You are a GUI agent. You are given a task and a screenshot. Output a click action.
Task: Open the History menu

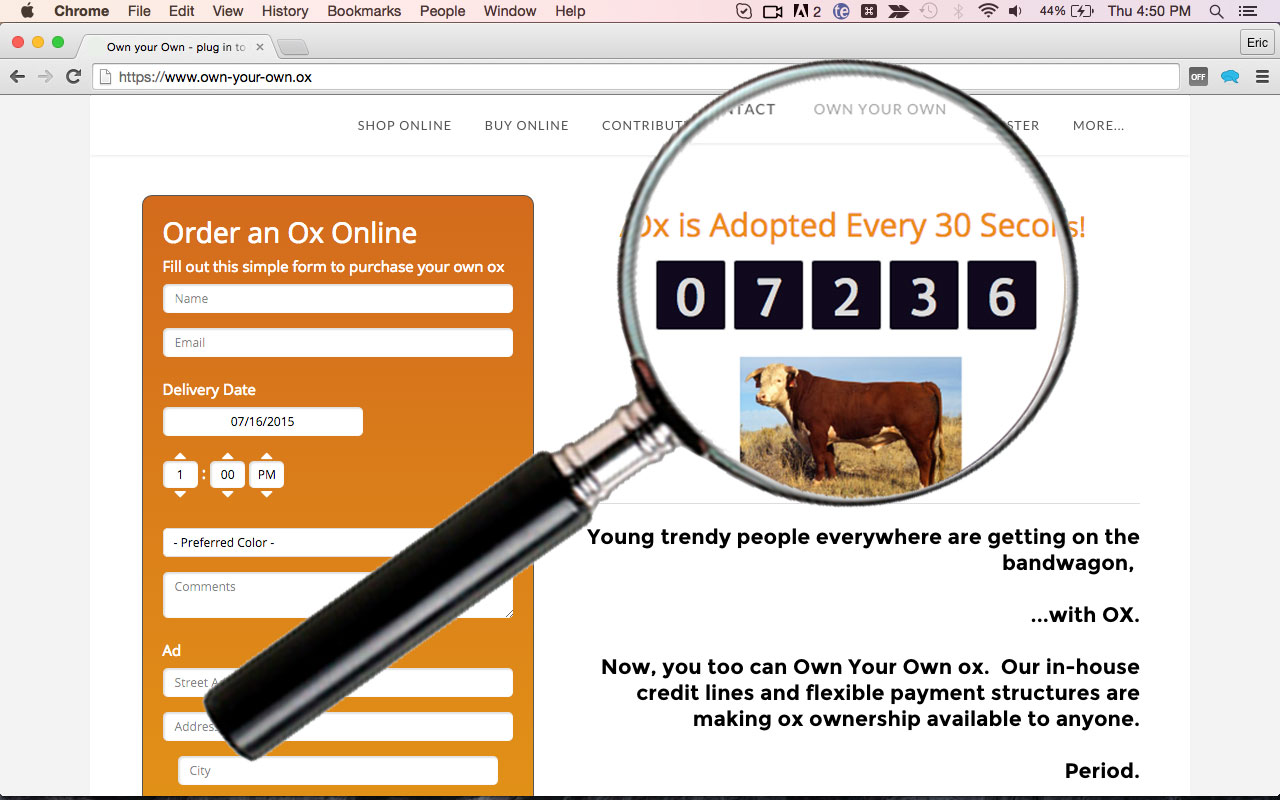pyautogui.click(x=285, y=11)
